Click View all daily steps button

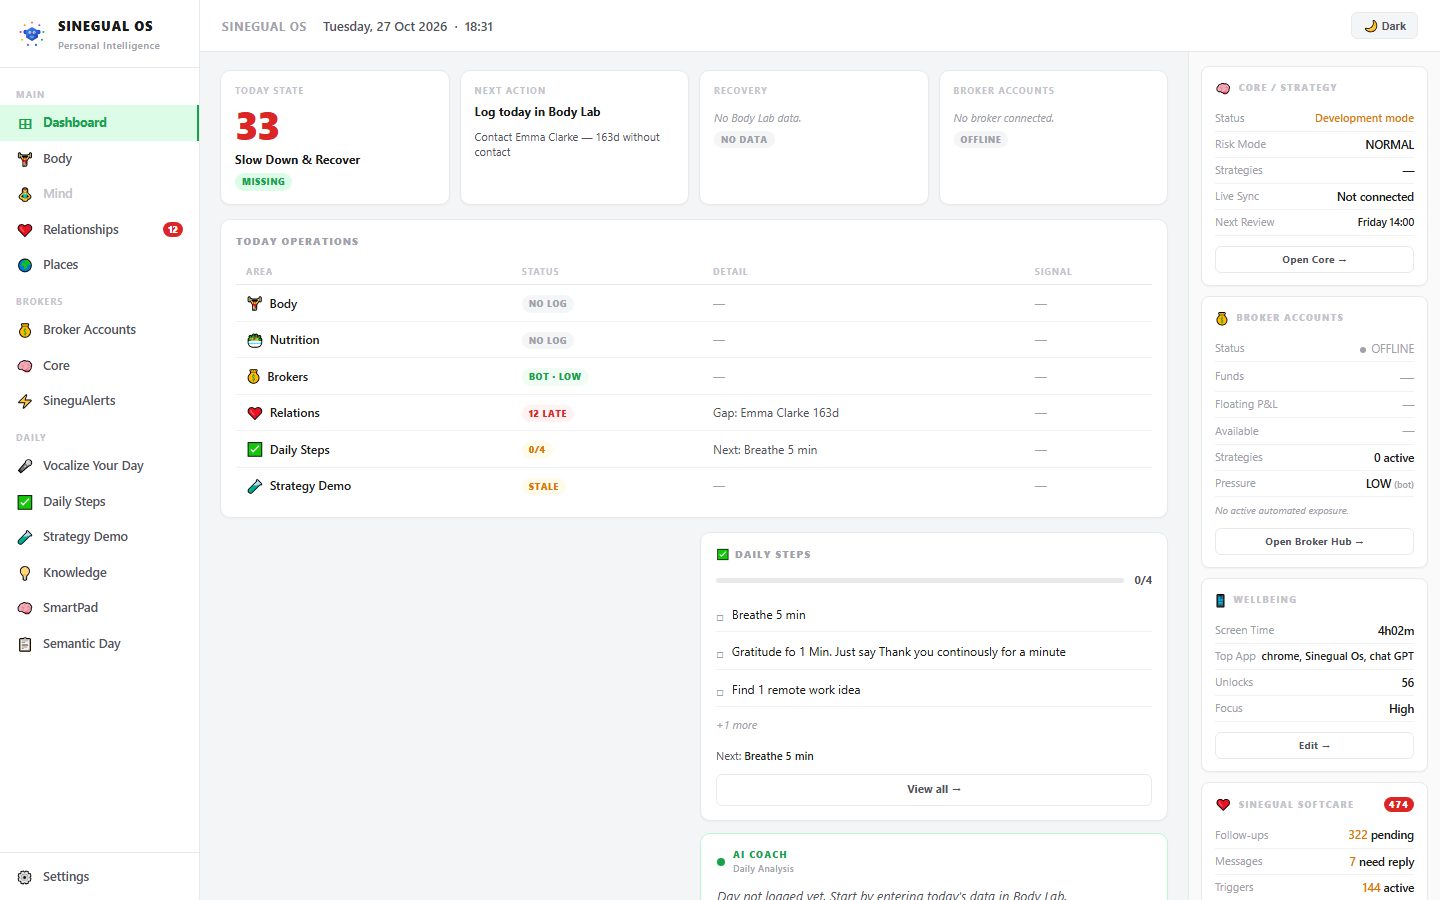[x=934, y=790]
